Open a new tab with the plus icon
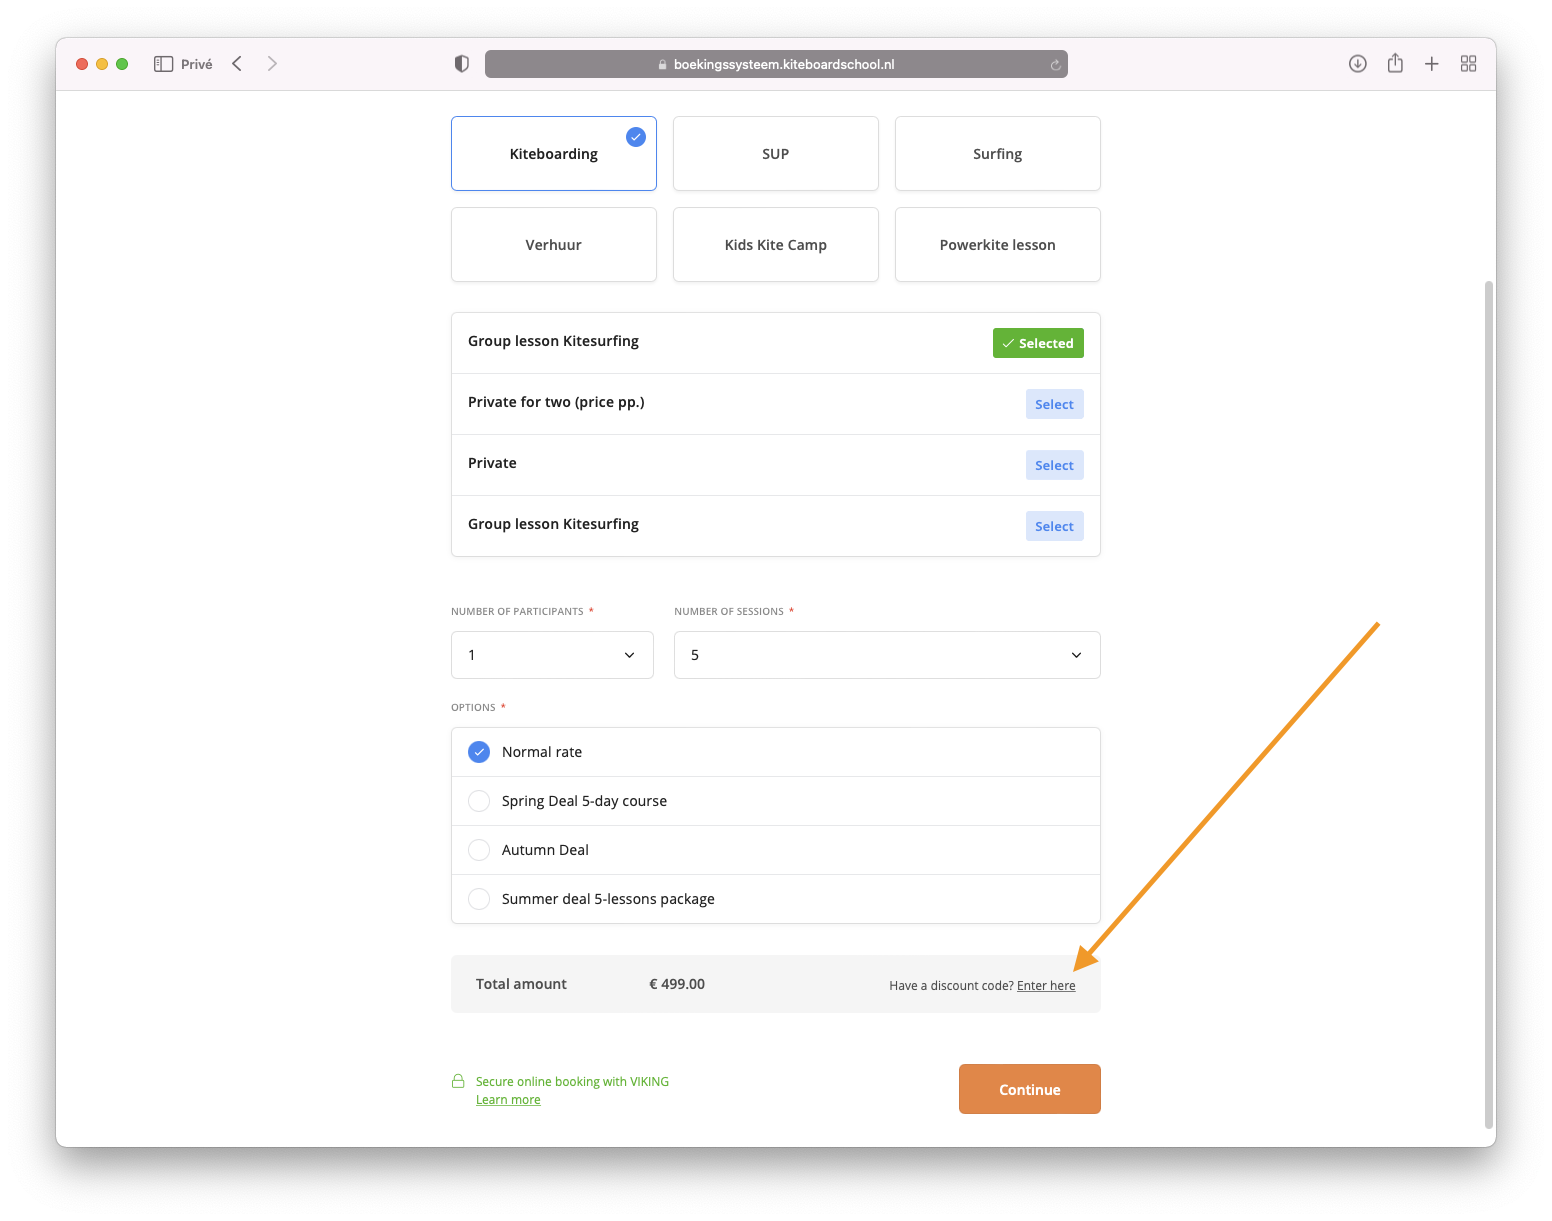Image resolution: width=1552 pixels, height=1221 pixels. pos(1431,64)
